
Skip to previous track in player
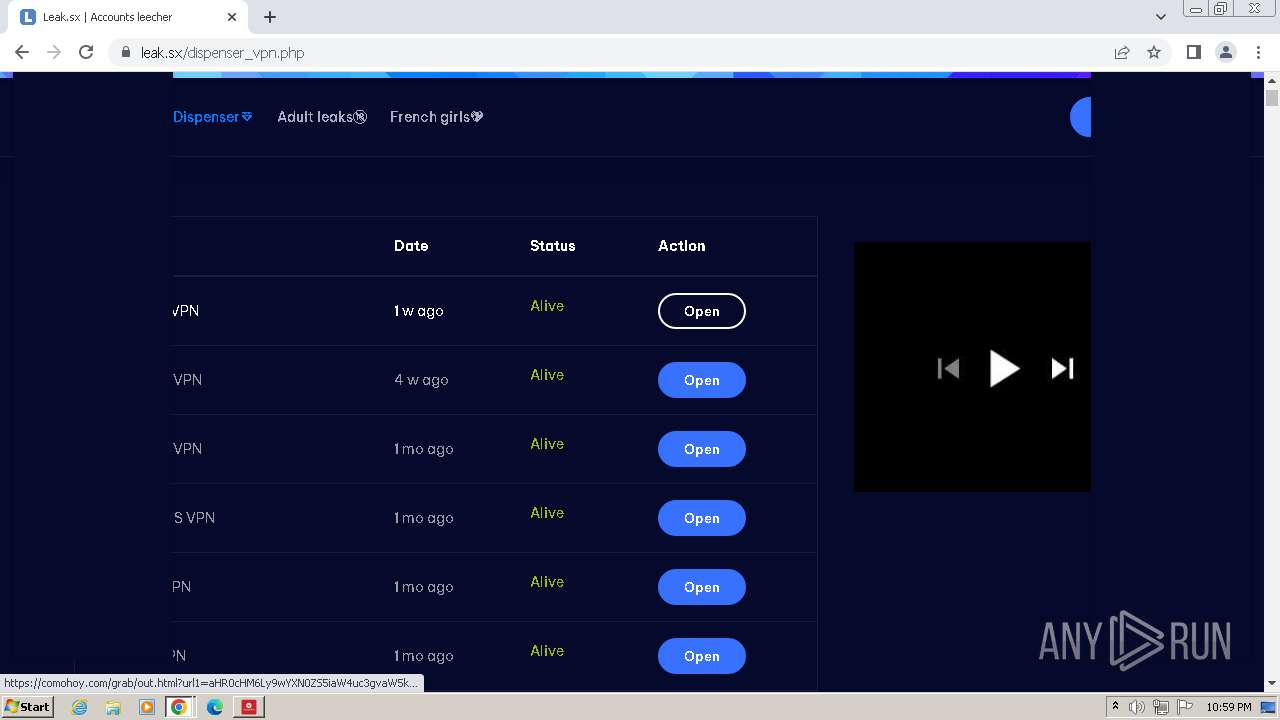tap(948, 368)
